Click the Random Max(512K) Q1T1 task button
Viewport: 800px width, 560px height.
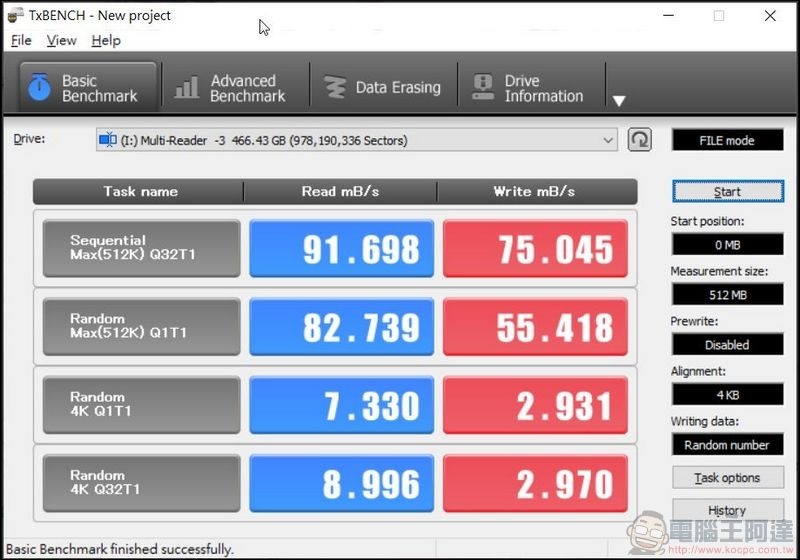[141, 326]
